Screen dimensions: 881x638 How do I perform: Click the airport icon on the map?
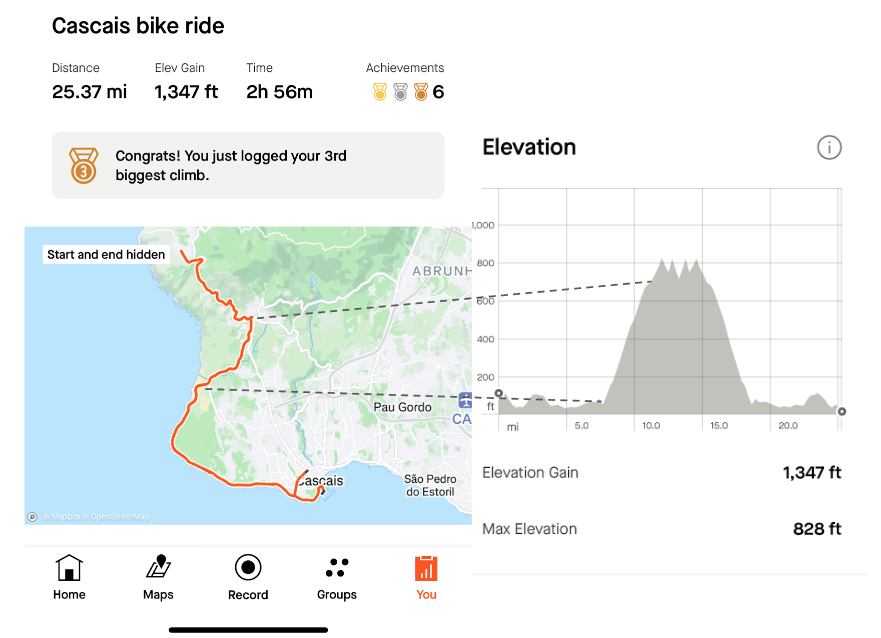pyautogui.click(x=465, y=400)
